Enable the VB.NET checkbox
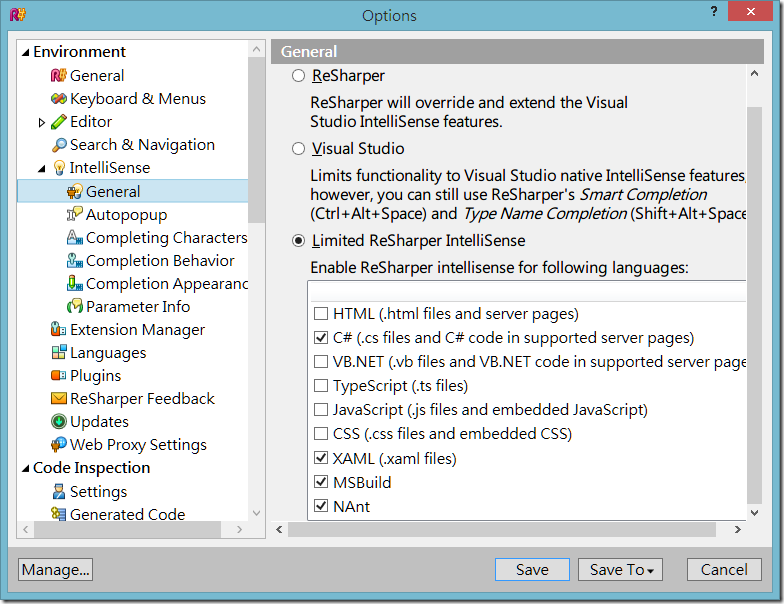Screen dimensions: 784x604 320,362
